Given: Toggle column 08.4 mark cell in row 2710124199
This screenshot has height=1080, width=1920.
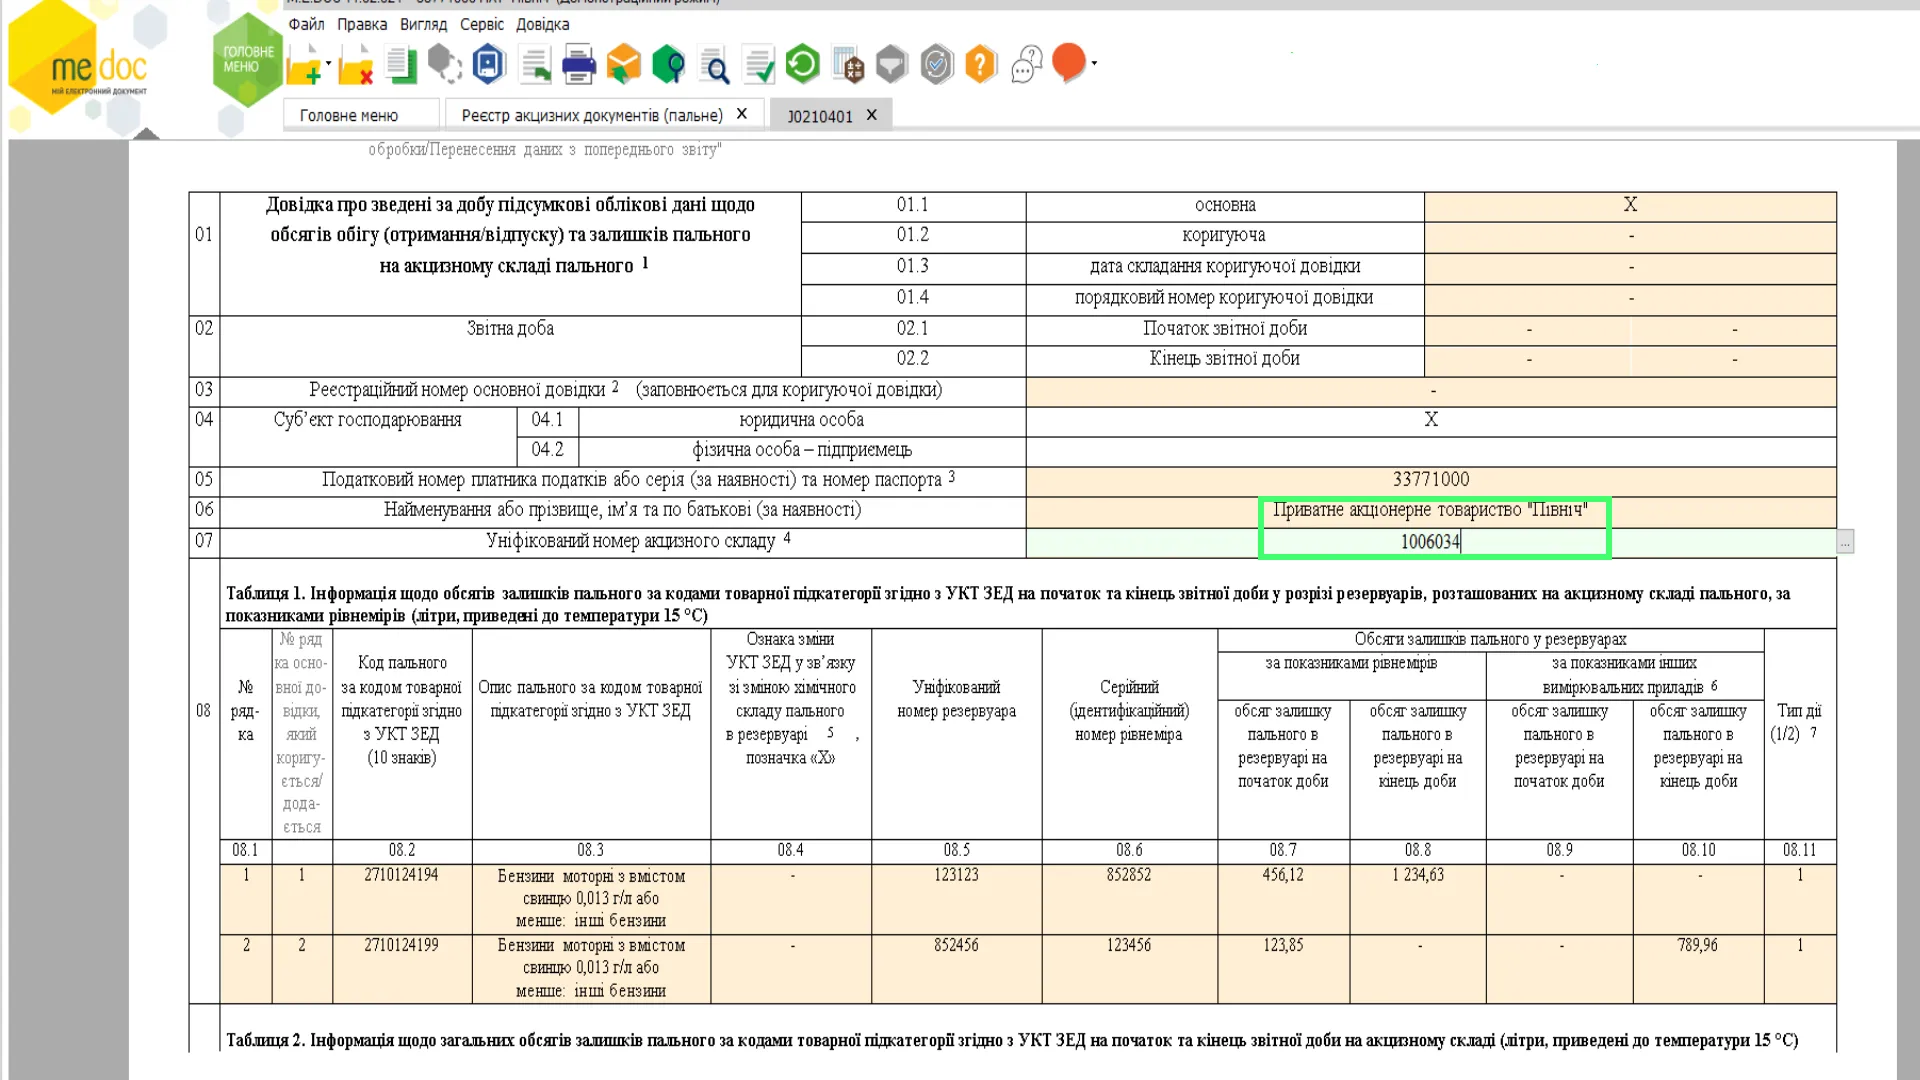Looking at the screenshot, I should [791, 969].
